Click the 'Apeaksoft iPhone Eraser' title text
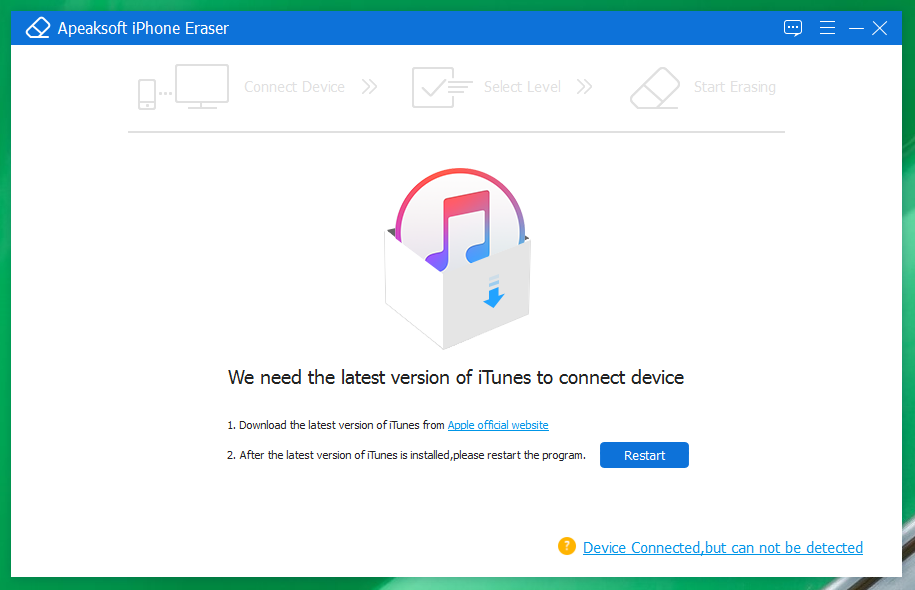Screen dimensions: 915x590 [143, 28]
